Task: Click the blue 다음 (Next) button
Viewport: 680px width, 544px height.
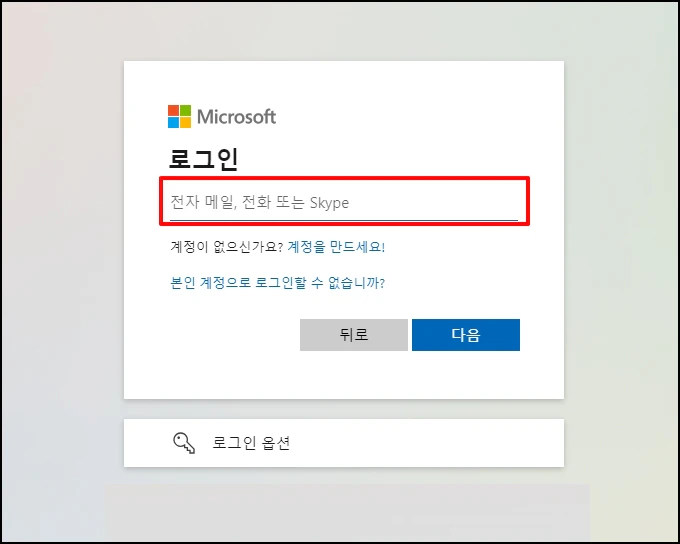Action: (466, 335)
